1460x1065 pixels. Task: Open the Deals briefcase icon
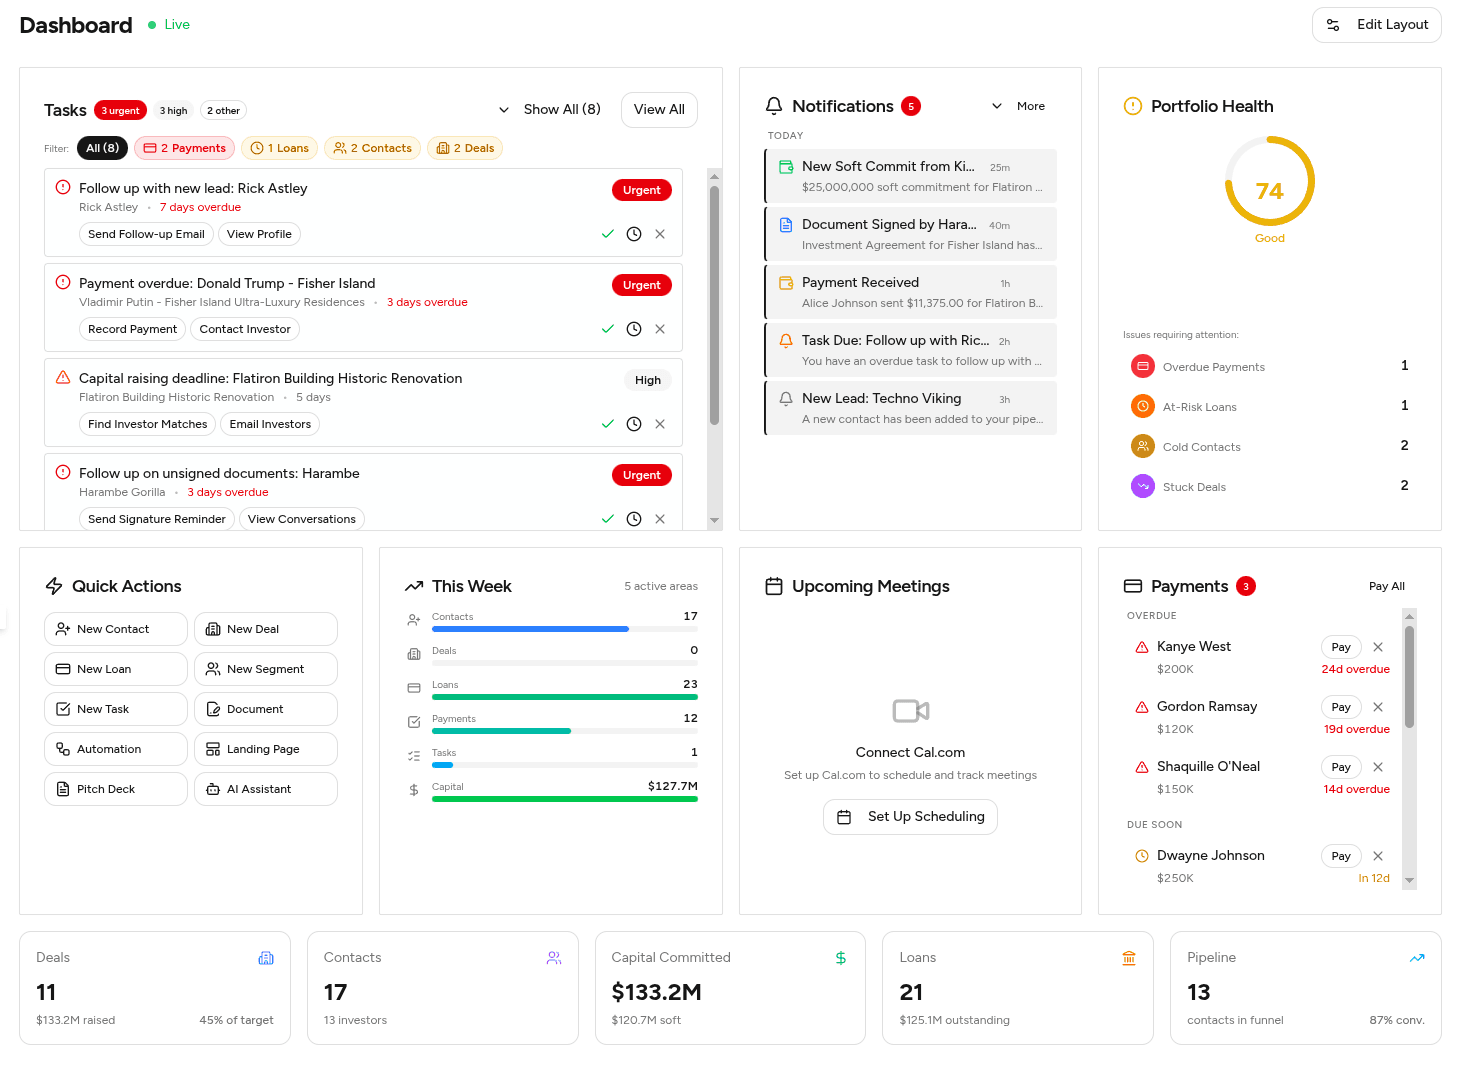[x=266, y=957]
